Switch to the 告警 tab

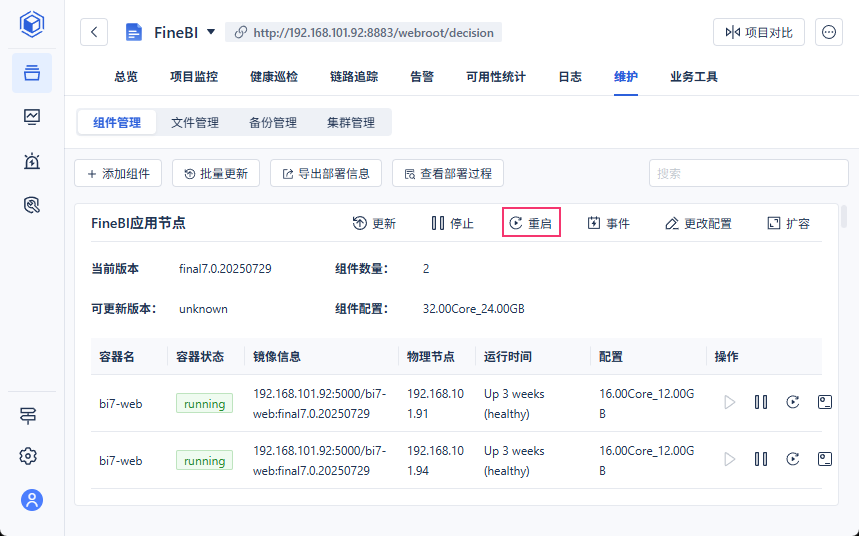point(422,77)
